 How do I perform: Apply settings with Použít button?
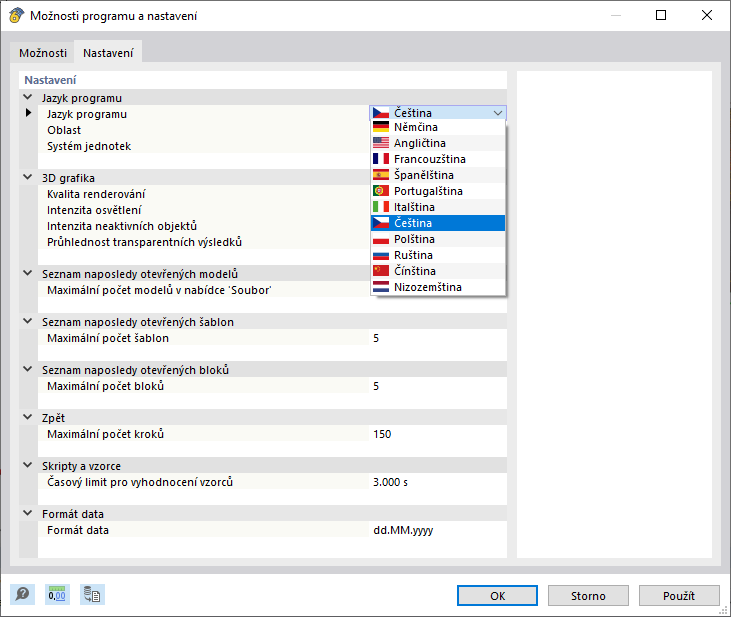tap(679, 596)
